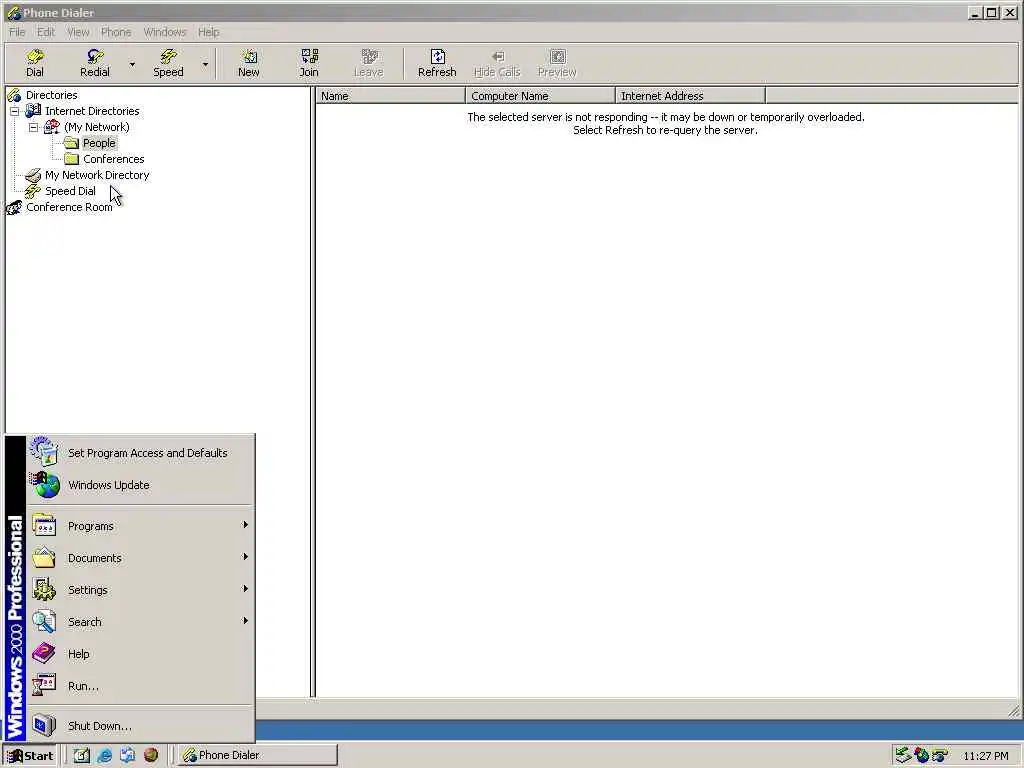The width and height of the screenshot is (1024, 768).
Task: Select Conference Room in the tree
Action: coord(69,207)
